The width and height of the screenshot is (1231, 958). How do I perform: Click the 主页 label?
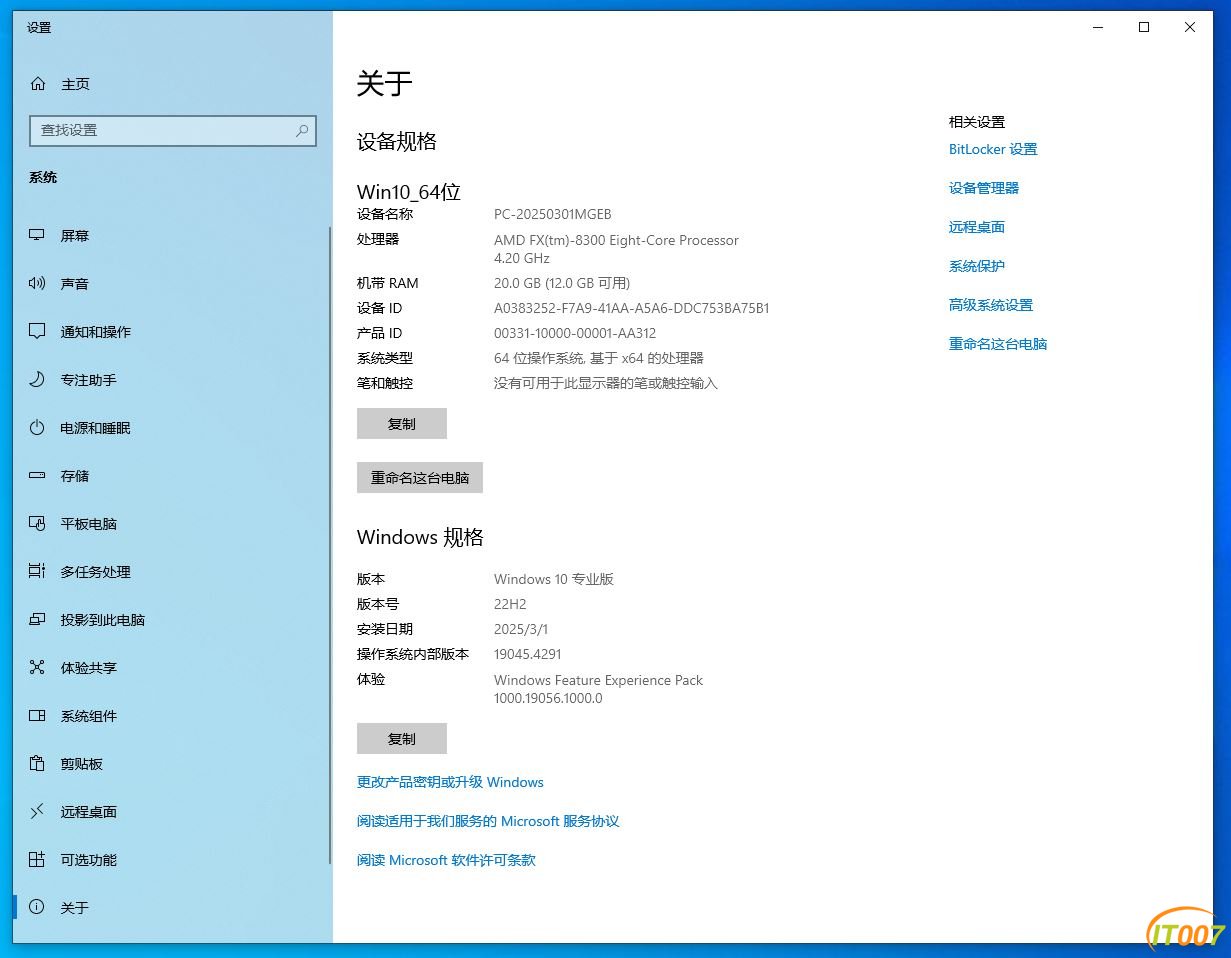75,85
